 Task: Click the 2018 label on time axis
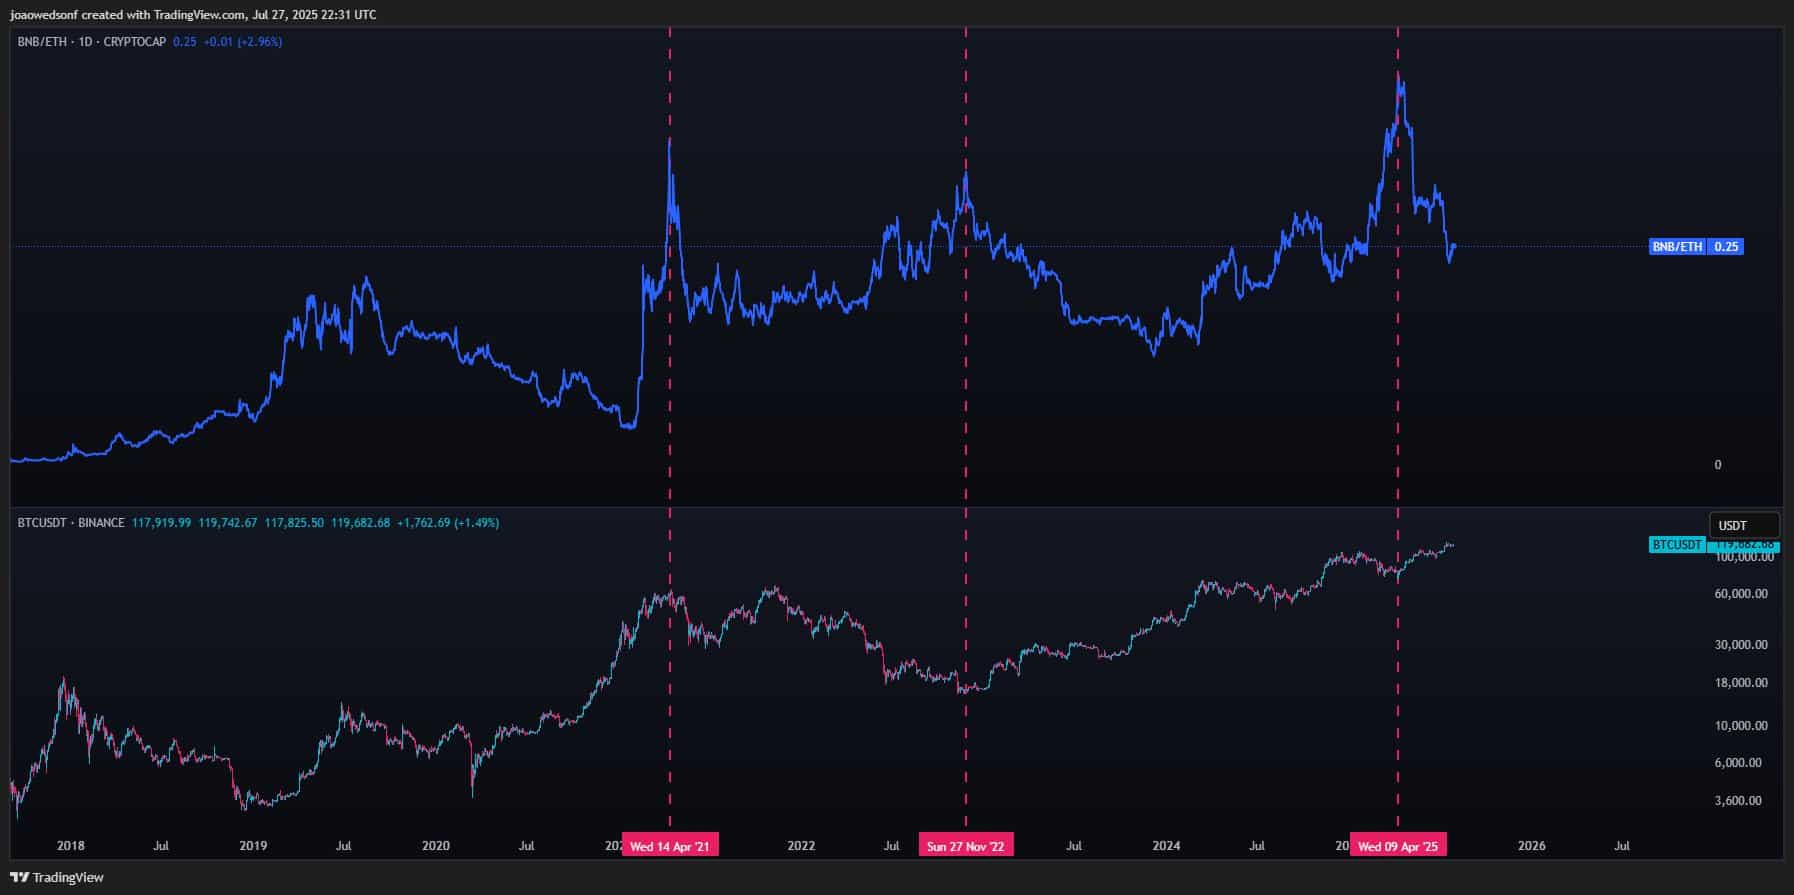70,846
